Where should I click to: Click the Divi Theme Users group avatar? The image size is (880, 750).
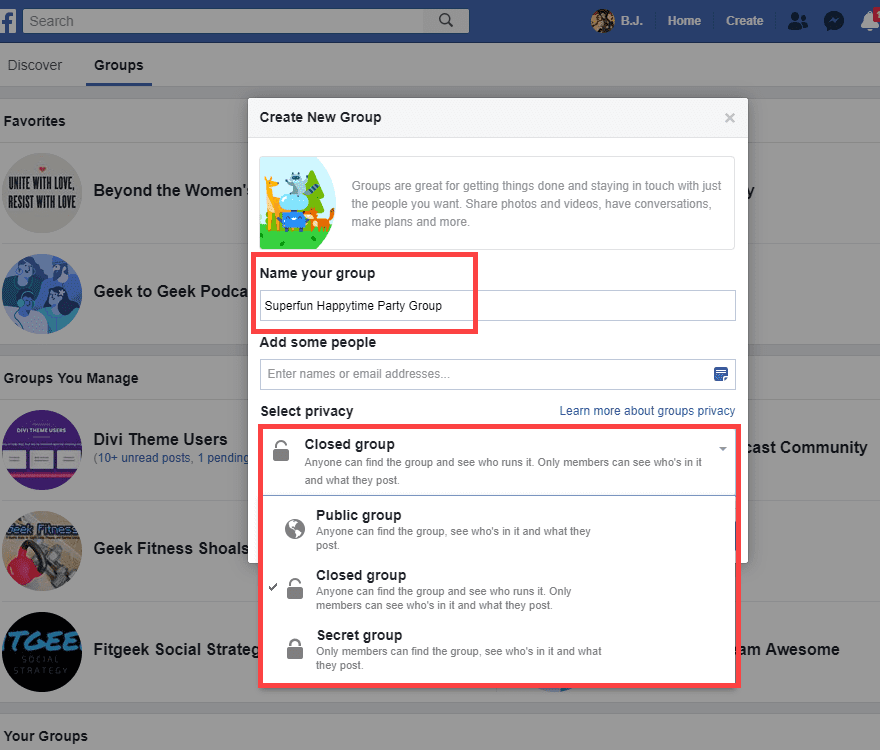pyautogui.click(x=42, y=450)
